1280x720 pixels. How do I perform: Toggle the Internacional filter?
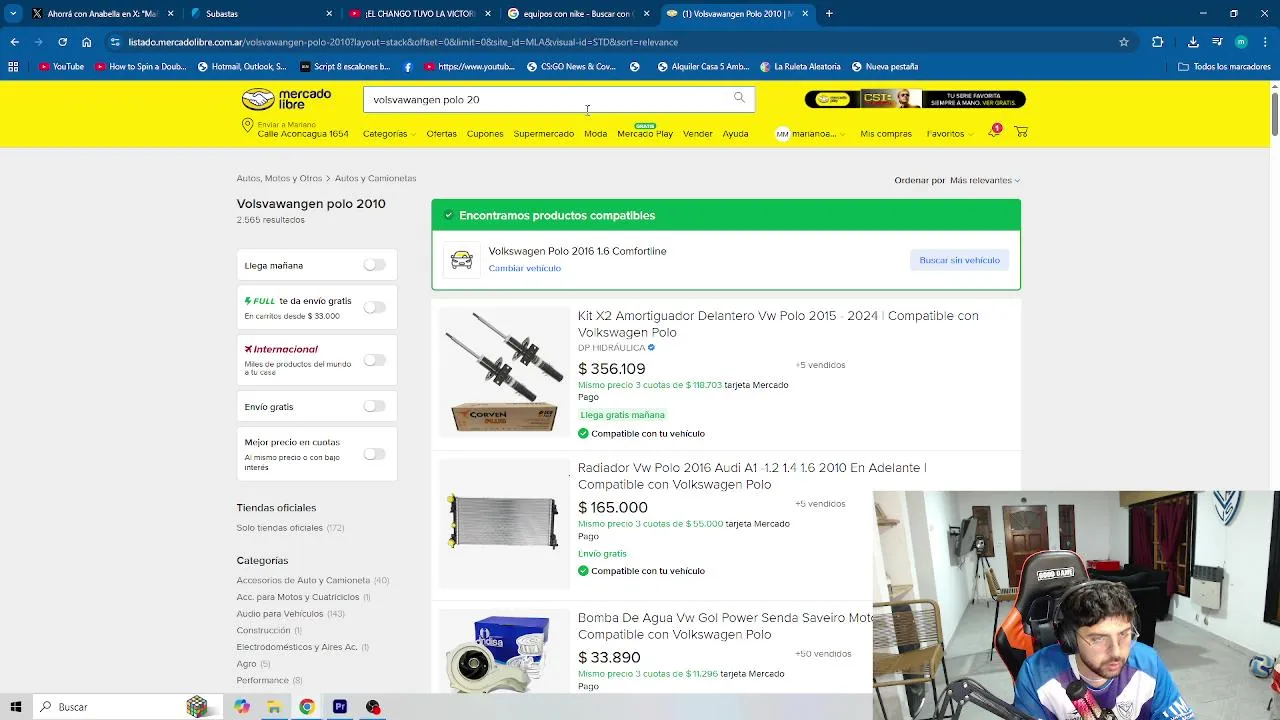(x=374, y=360)
